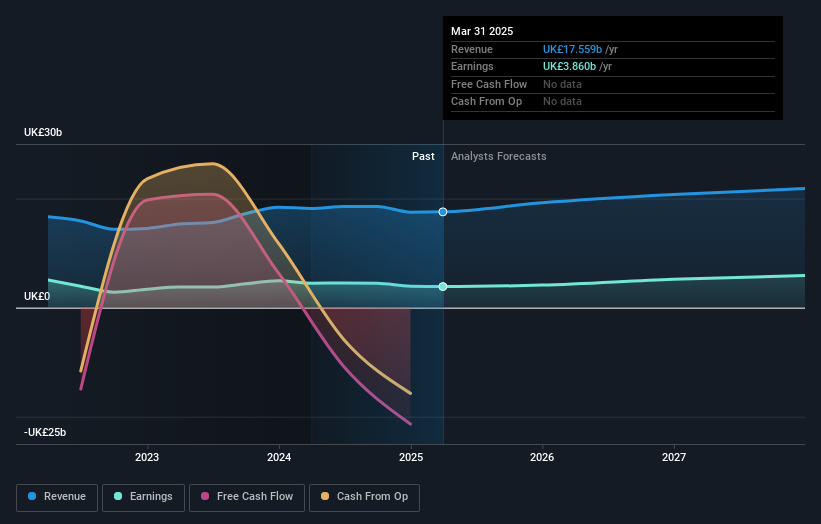
Task: Click the tooltip Free Cash Flow row label
Action: (x=489, y=84)
